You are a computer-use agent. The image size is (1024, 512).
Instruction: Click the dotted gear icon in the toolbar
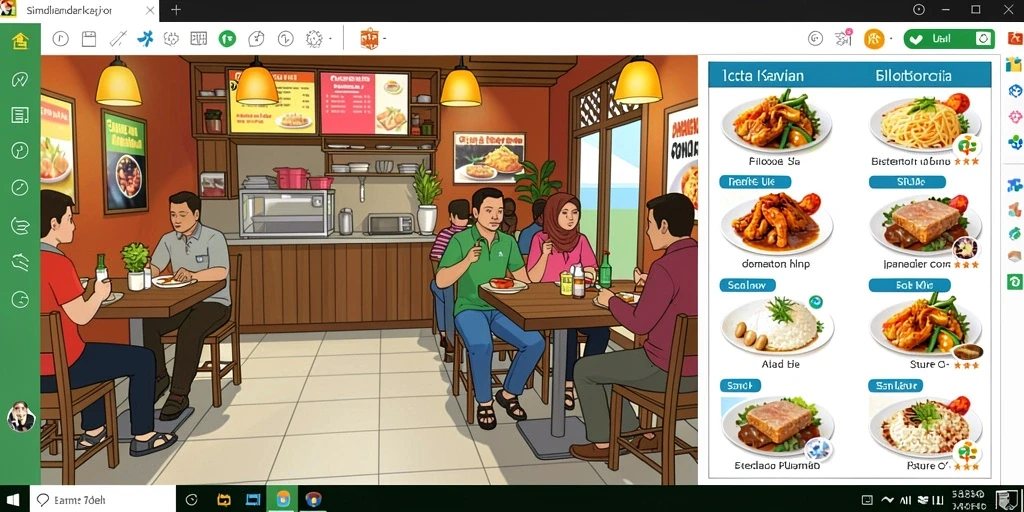(x=315, y=39)
